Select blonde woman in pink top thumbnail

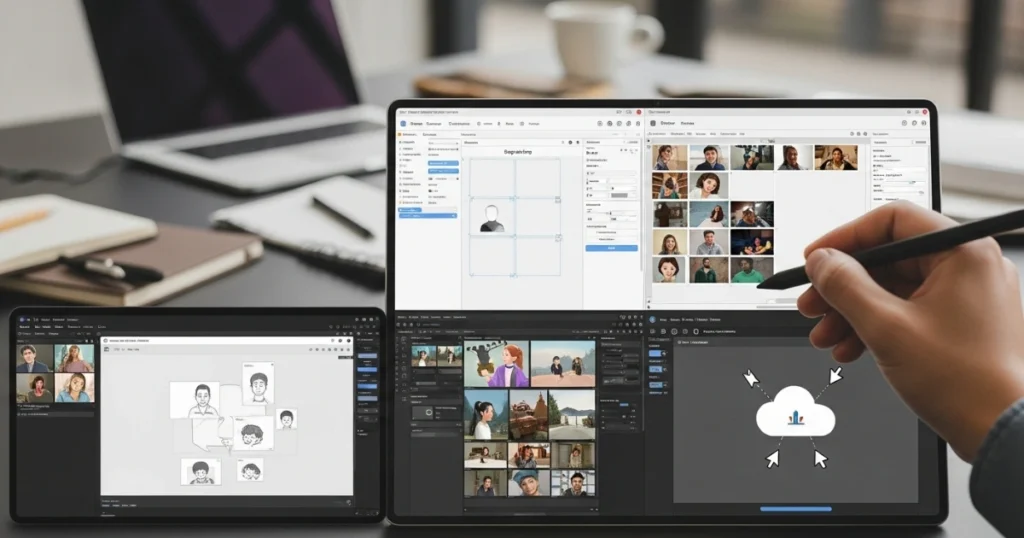(74, 358)
